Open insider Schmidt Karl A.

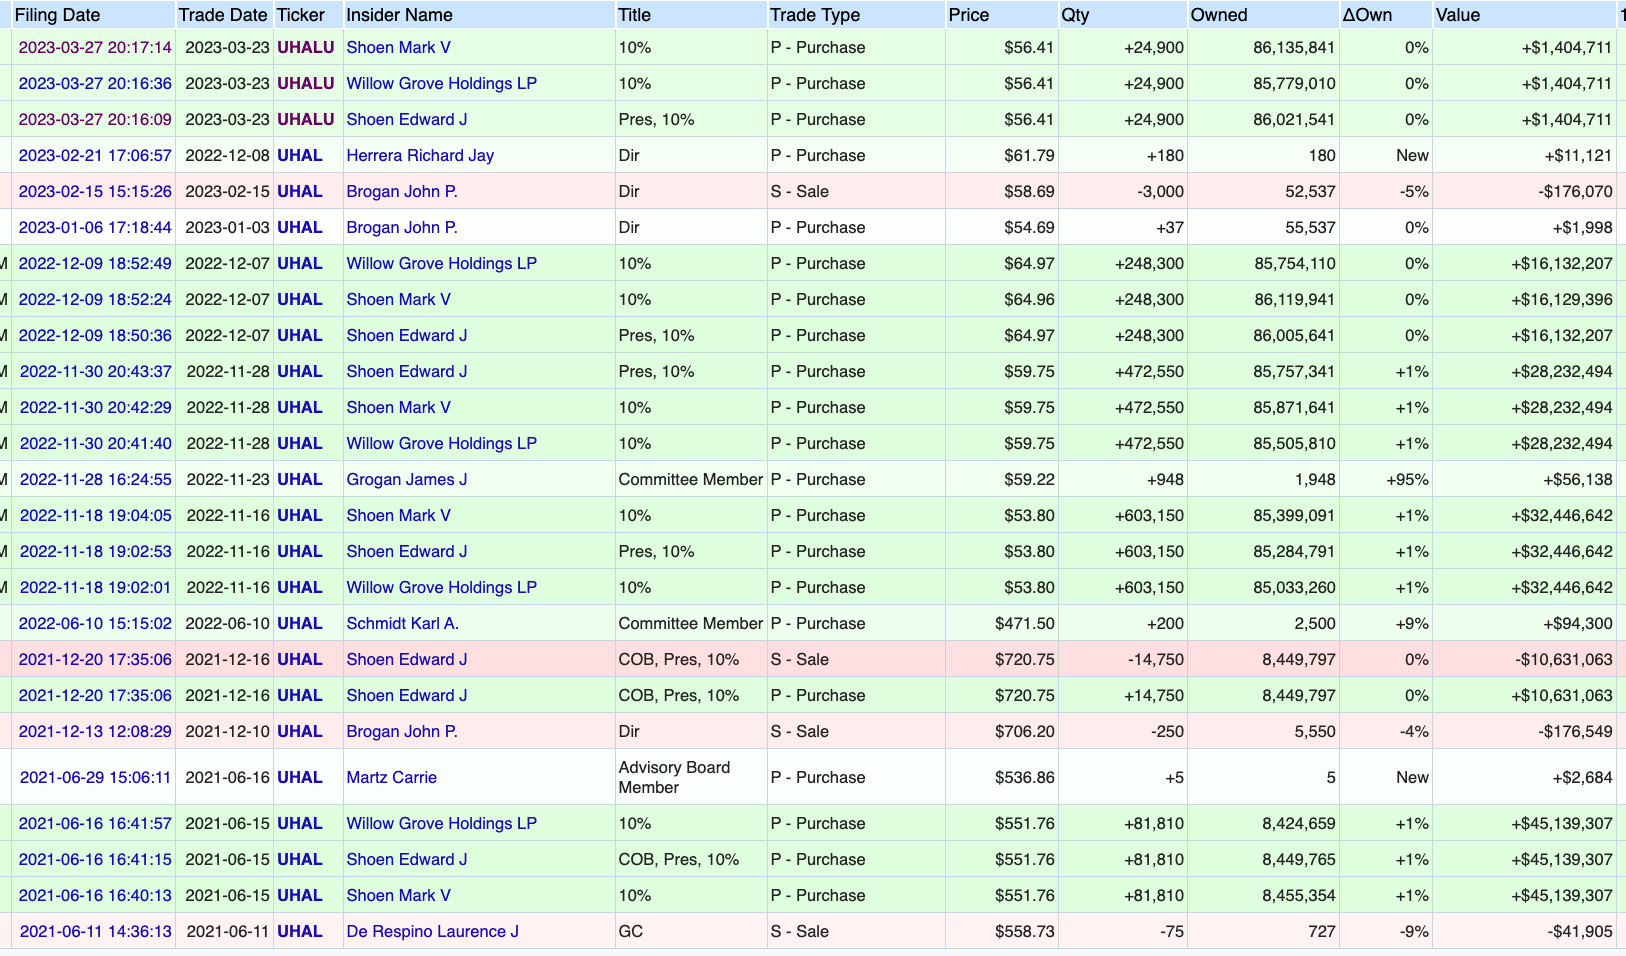coord(403,623)
